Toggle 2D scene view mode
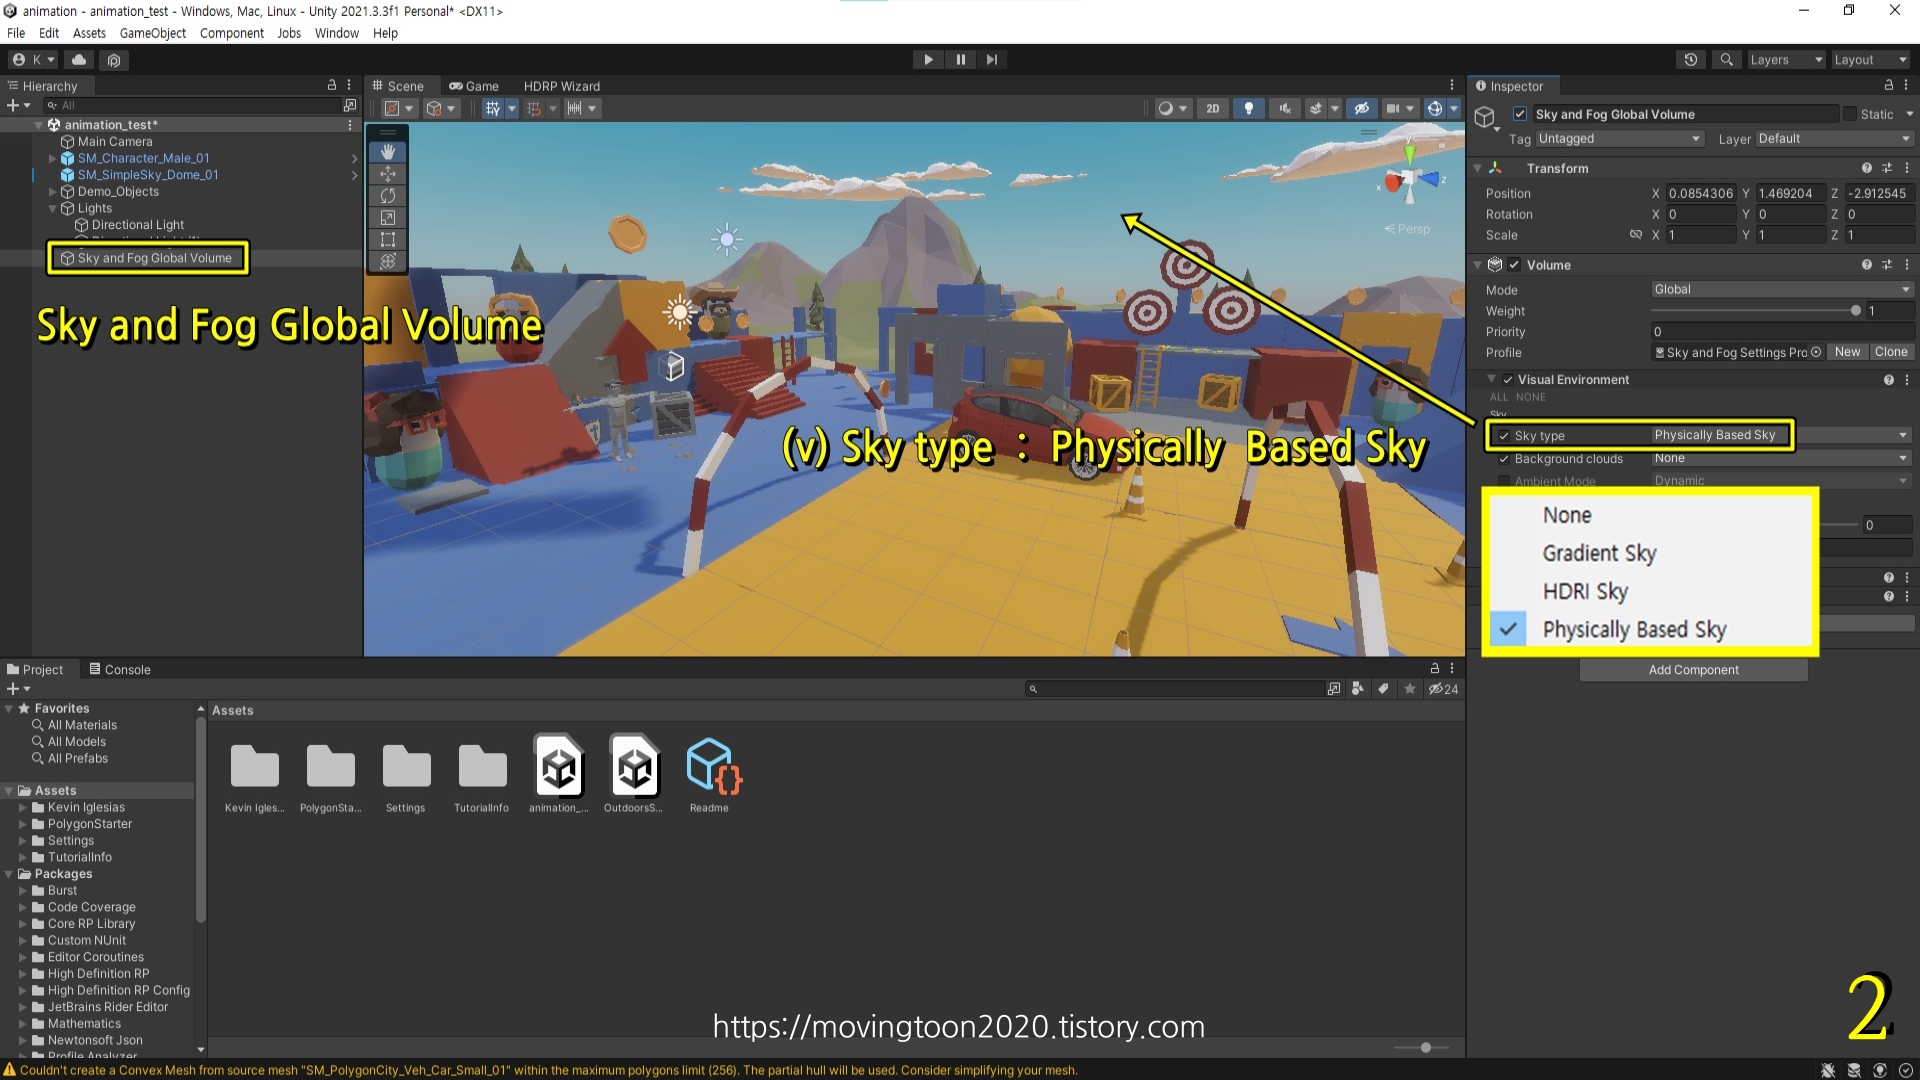The image size is (1920, 1080). click(x=1213, y=109)
